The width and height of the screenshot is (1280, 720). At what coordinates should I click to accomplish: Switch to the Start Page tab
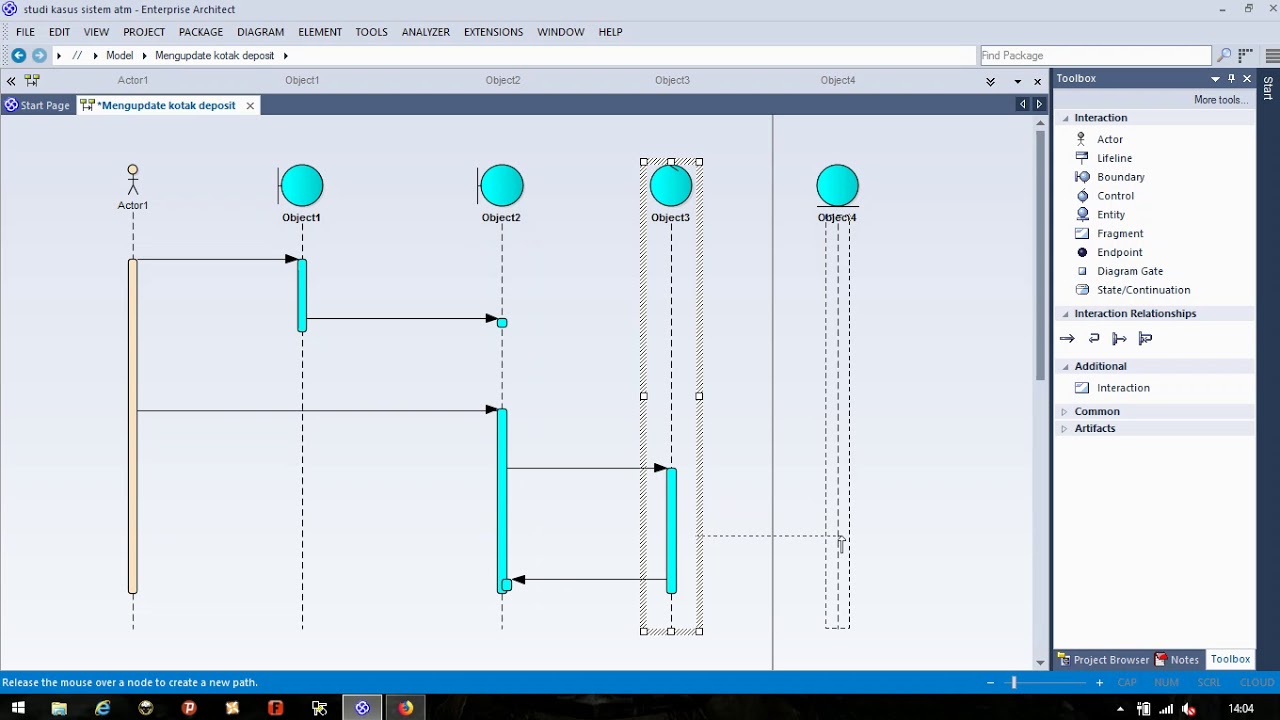37,105
